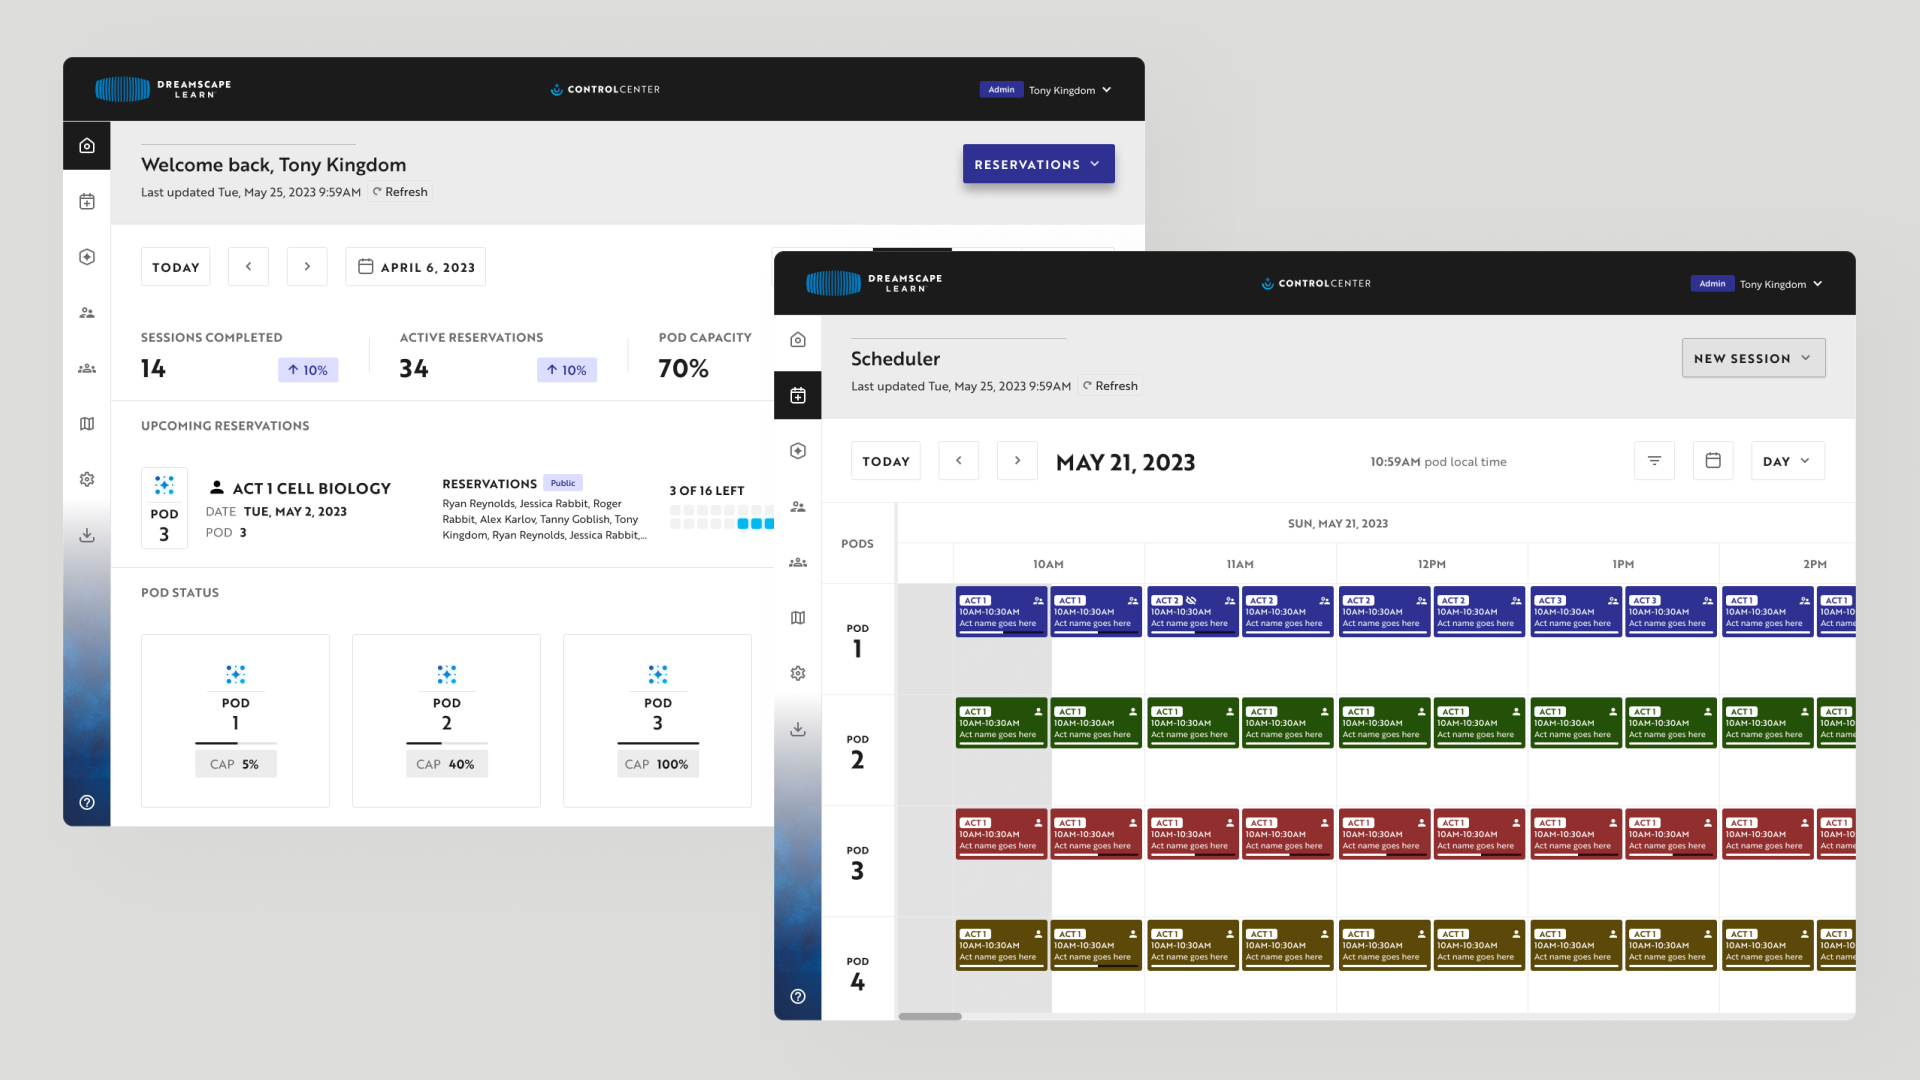Click the download icon in the dashboard sidebar
The image size is (1920, 1080).
coord(87,535)
